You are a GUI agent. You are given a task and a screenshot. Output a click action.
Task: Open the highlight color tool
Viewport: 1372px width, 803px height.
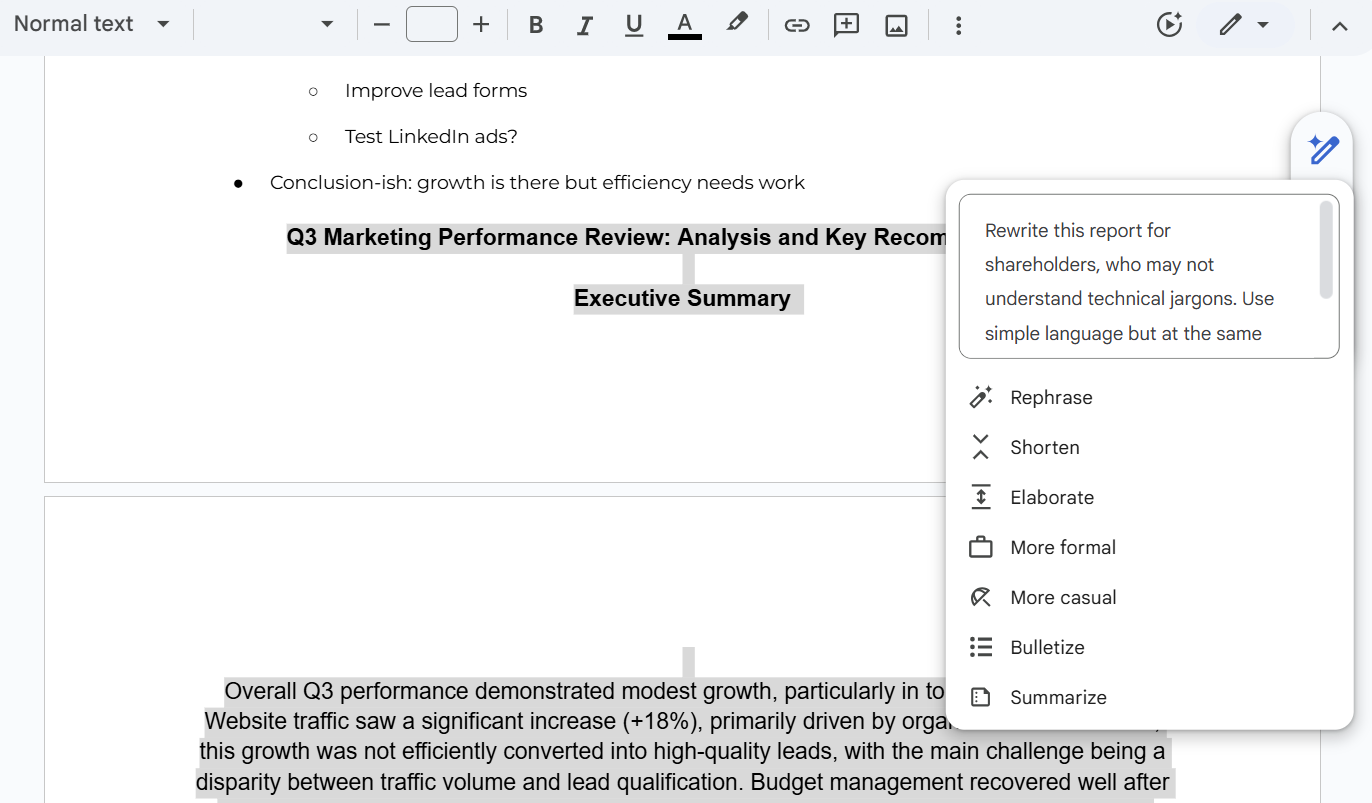737,23
